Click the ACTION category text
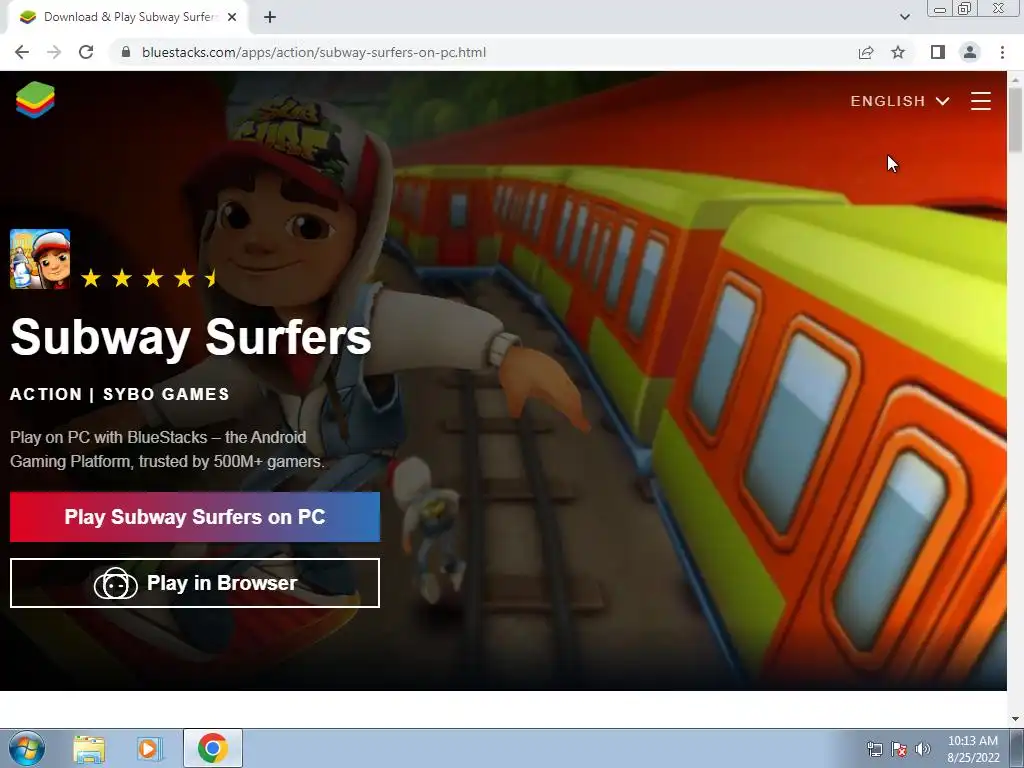 pyautogui.click(x=46, y=394)
